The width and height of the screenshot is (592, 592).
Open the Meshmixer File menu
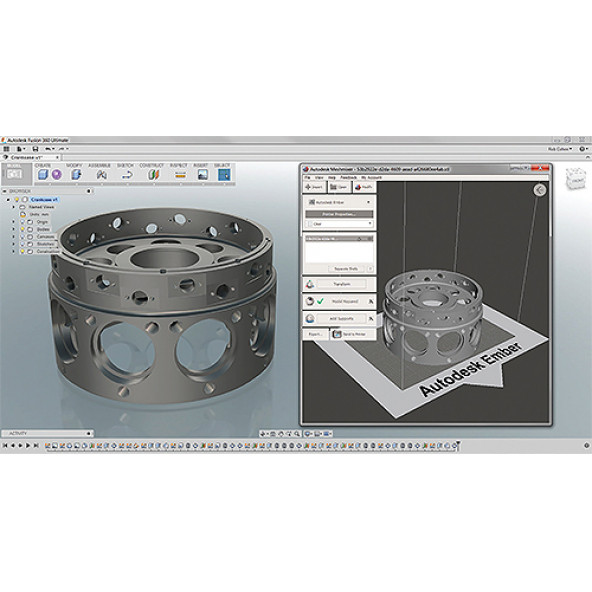(x=308, y=177)
